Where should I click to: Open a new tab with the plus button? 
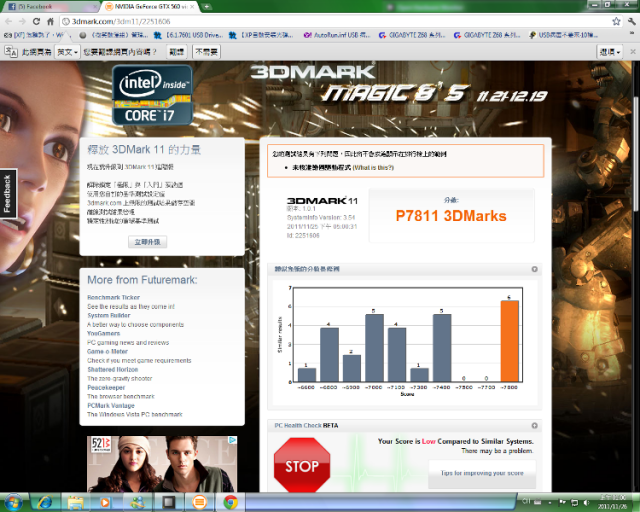tap(207, 7)
